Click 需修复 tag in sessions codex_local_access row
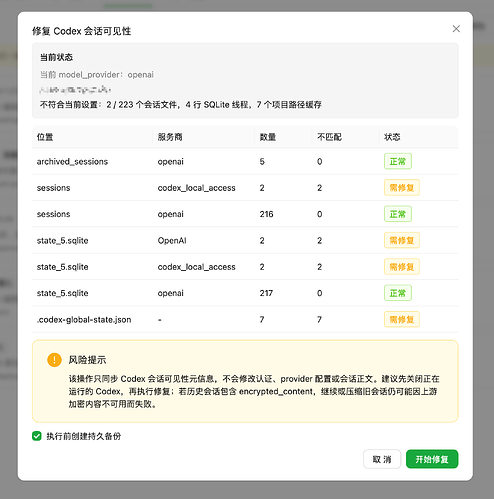Screen dimensions: 494x499 402,188
